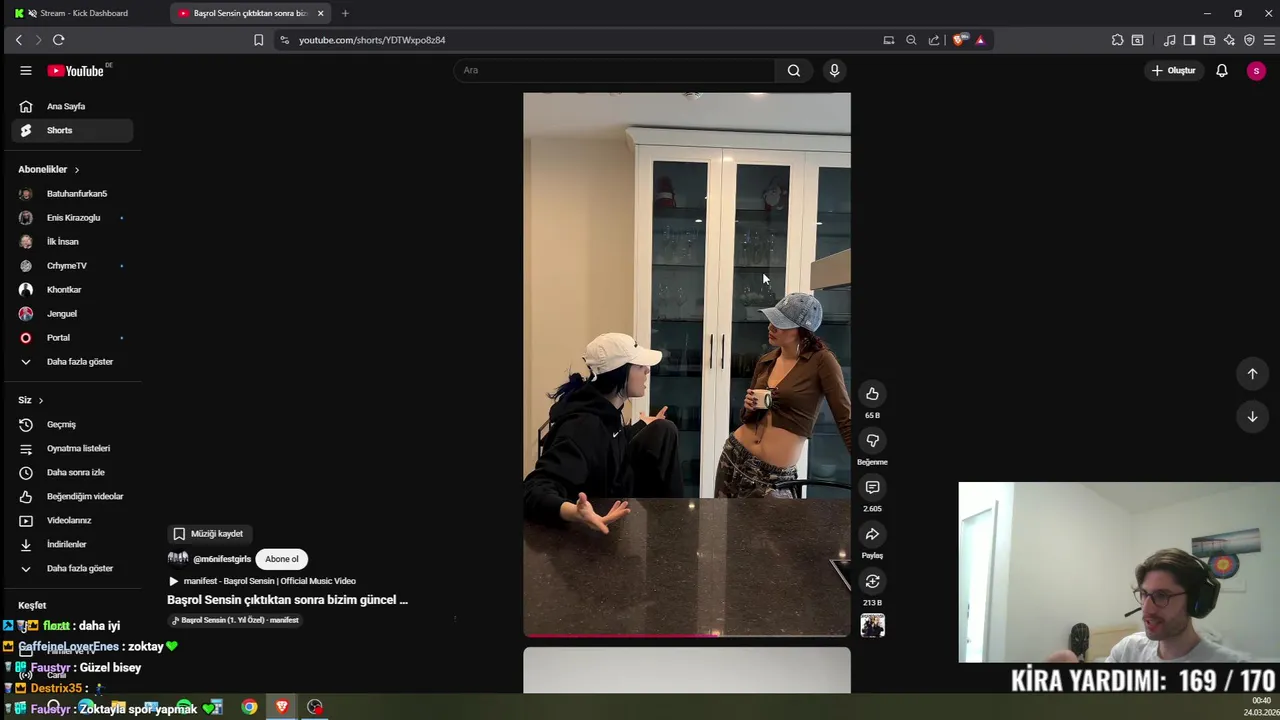1280x720 pixels.
Task: Share the Short via Paylaş
Action: 872,534
